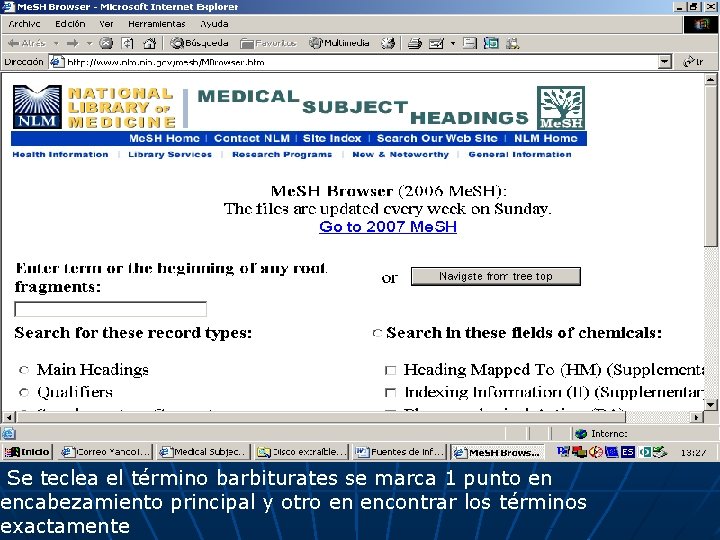Expand the address bar dropdown arrow
The image size is (720, 540).
pos(664,62)
